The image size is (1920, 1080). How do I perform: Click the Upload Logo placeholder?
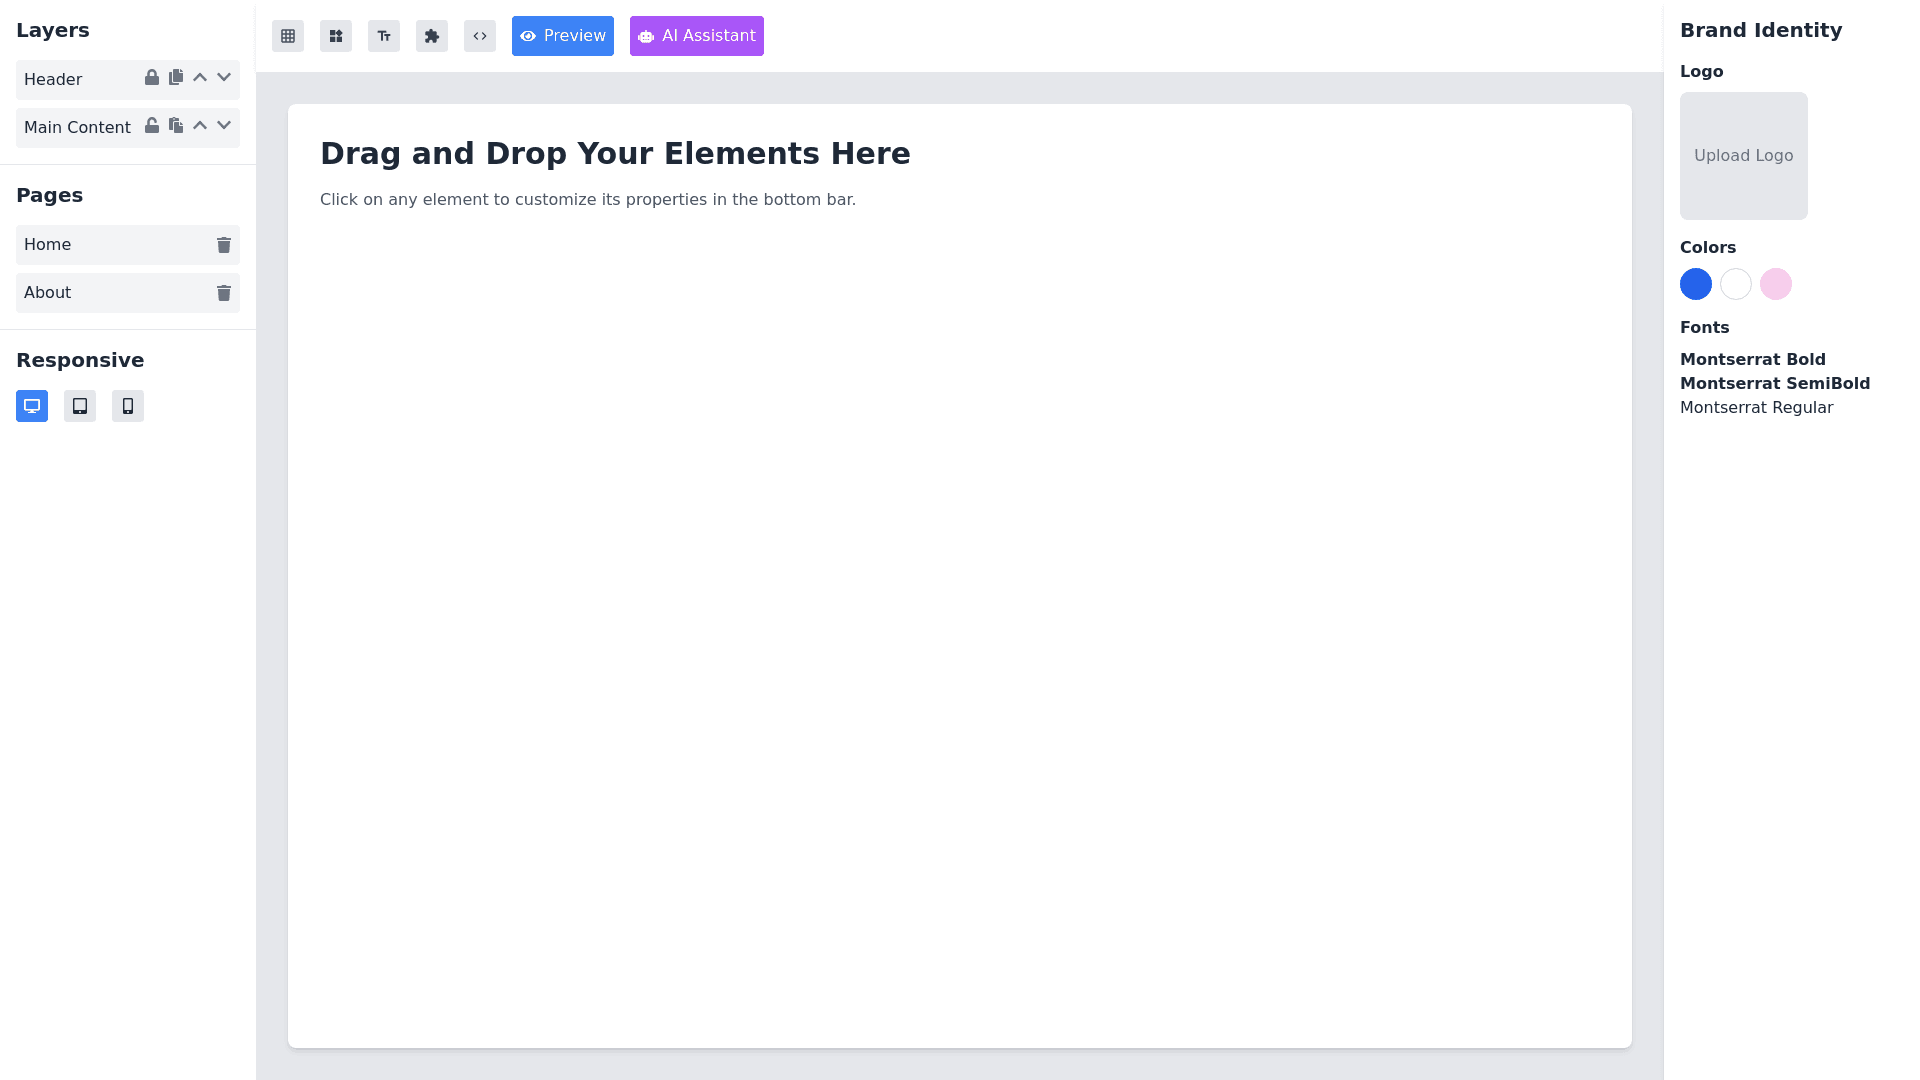1743,156
